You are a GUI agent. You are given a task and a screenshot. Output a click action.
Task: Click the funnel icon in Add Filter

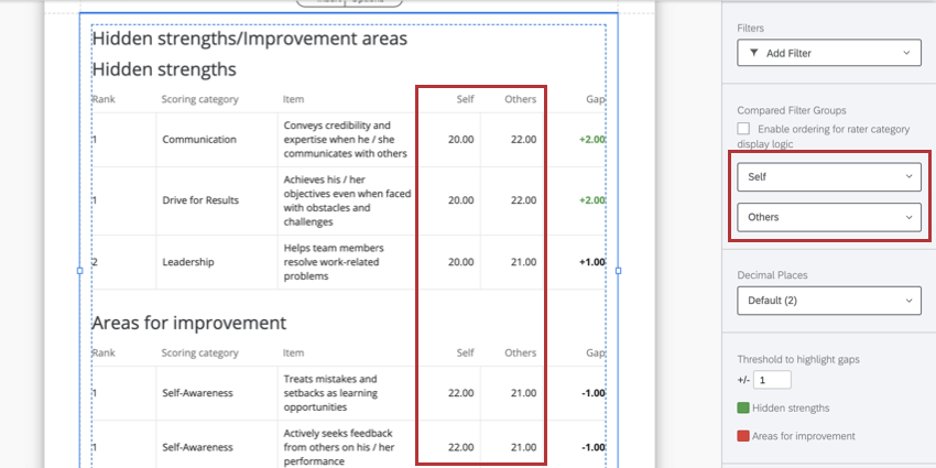pos(754,53)
